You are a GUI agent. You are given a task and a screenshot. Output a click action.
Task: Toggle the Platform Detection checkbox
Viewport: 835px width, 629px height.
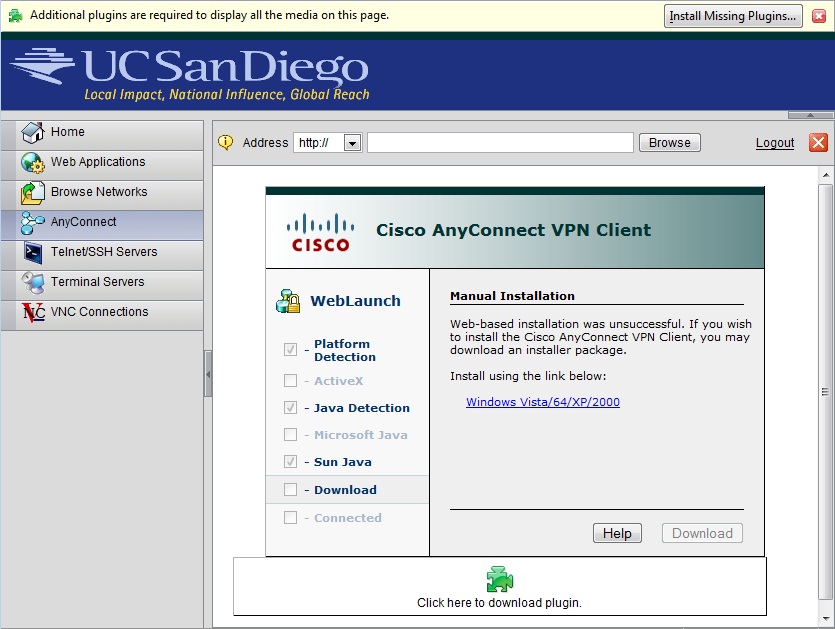coord(290,349)
